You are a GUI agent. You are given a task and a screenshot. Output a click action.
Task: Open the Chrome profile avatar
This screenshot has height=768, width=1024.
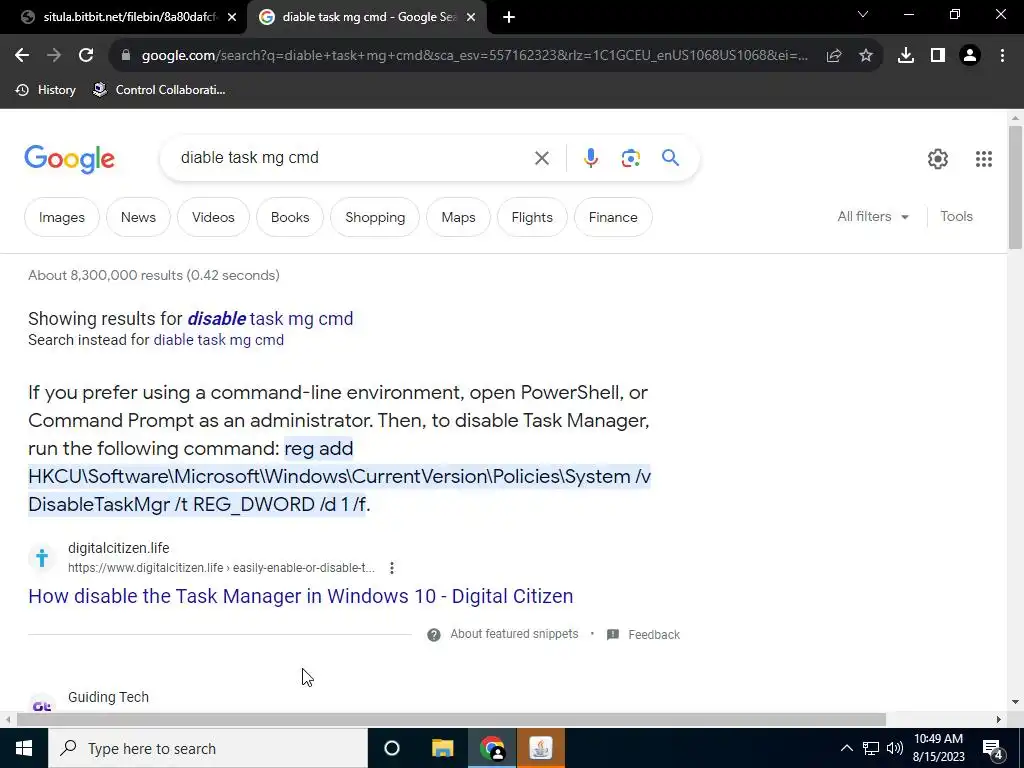tap(970, 56)
